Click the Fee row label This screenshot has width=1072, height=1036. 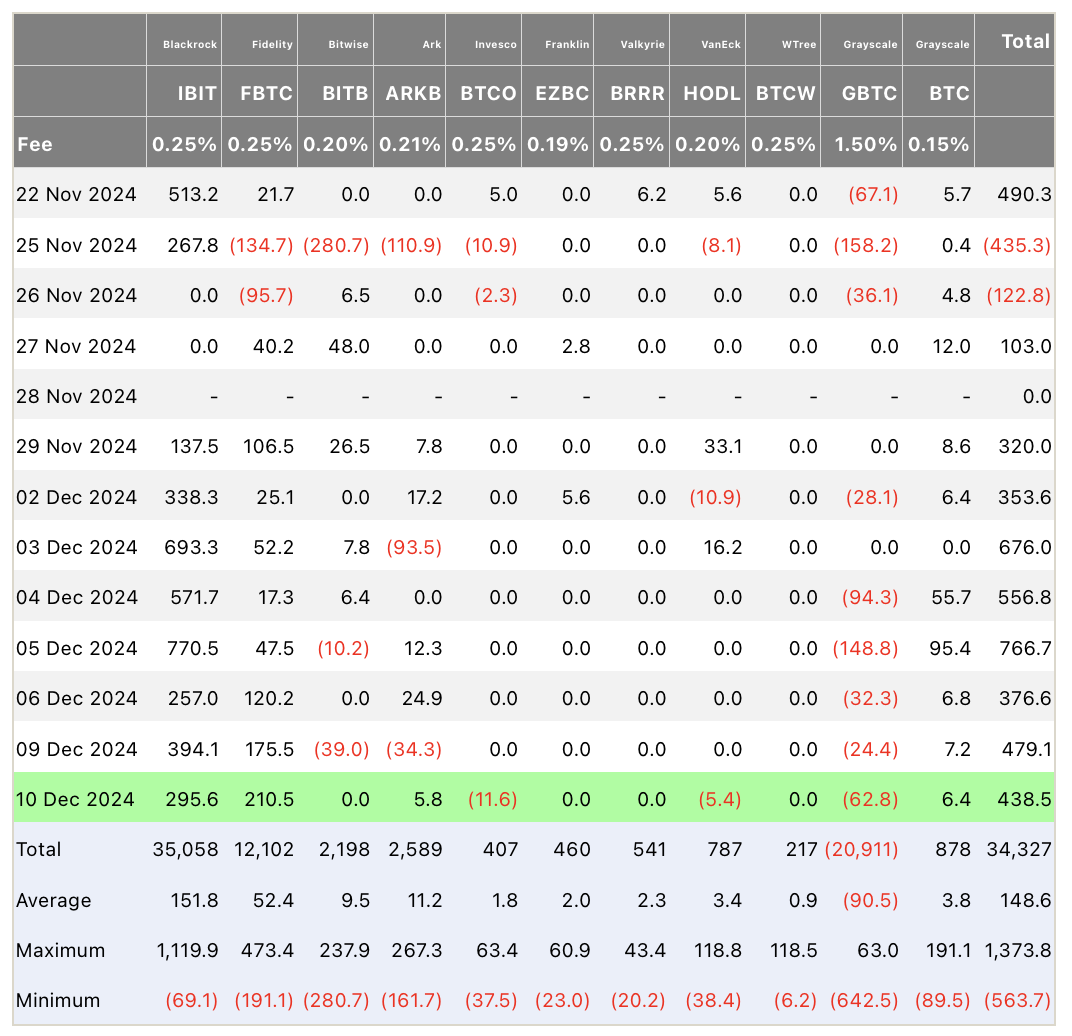click(34, 144)
